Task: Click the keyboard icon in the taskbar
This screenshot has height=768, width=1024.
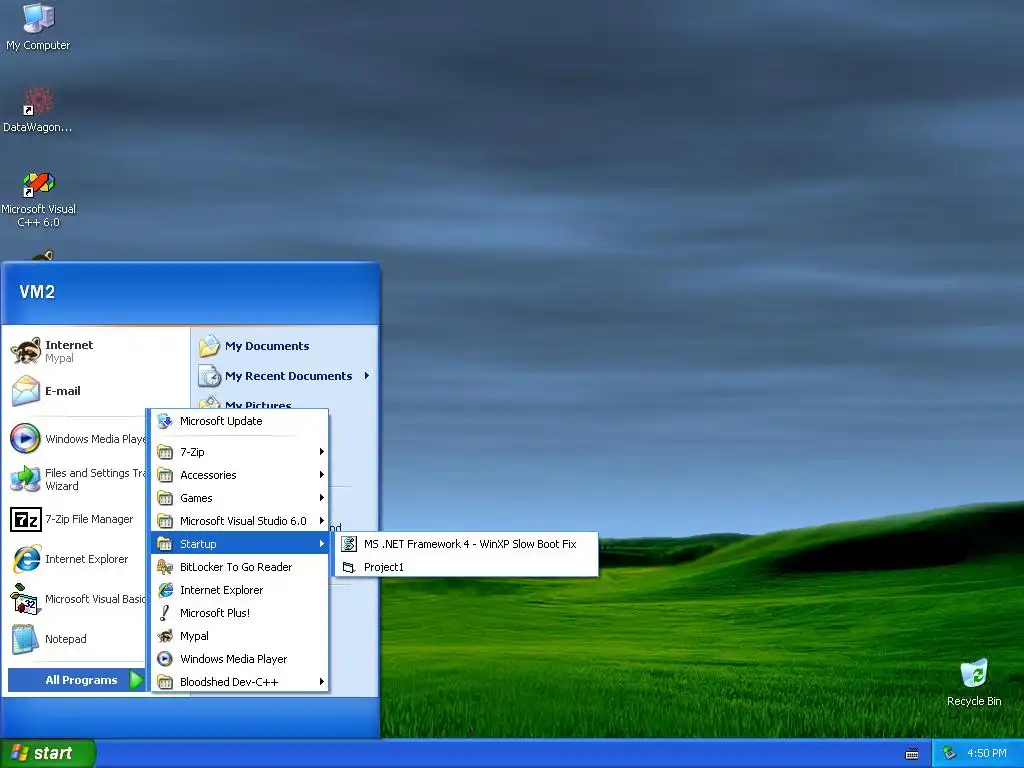Action: click(x=912, y=754)
